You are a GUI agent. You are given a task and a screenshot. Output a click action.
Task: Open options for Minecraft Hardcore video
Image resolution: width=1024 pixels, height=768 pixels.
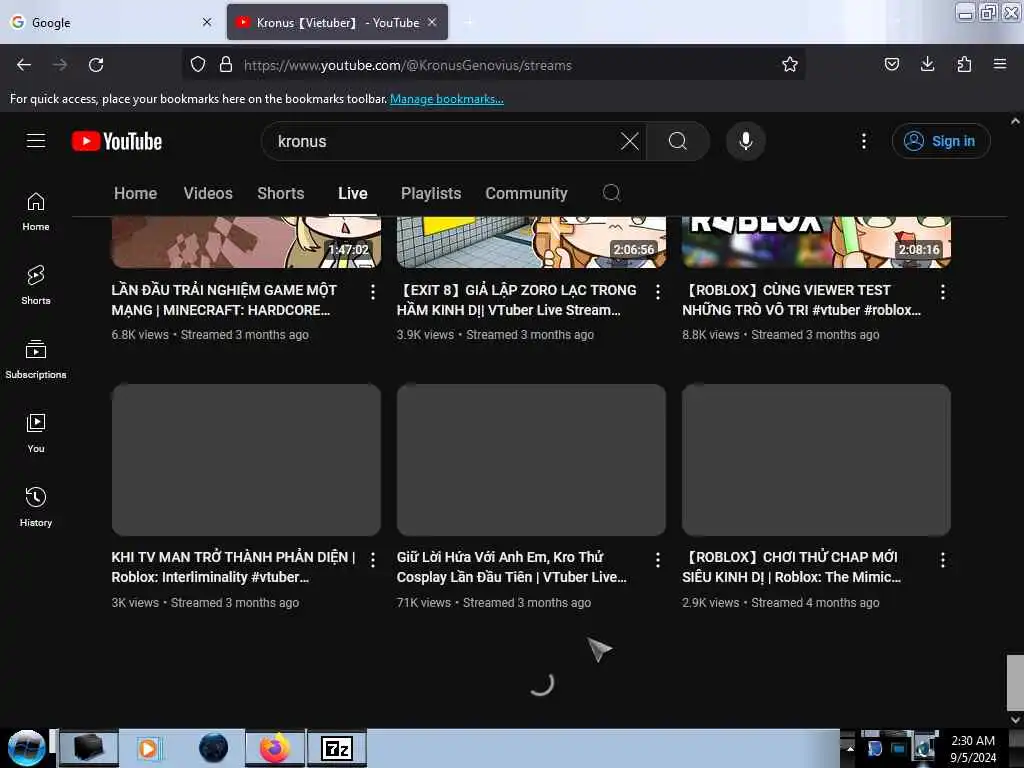[373, 292]
